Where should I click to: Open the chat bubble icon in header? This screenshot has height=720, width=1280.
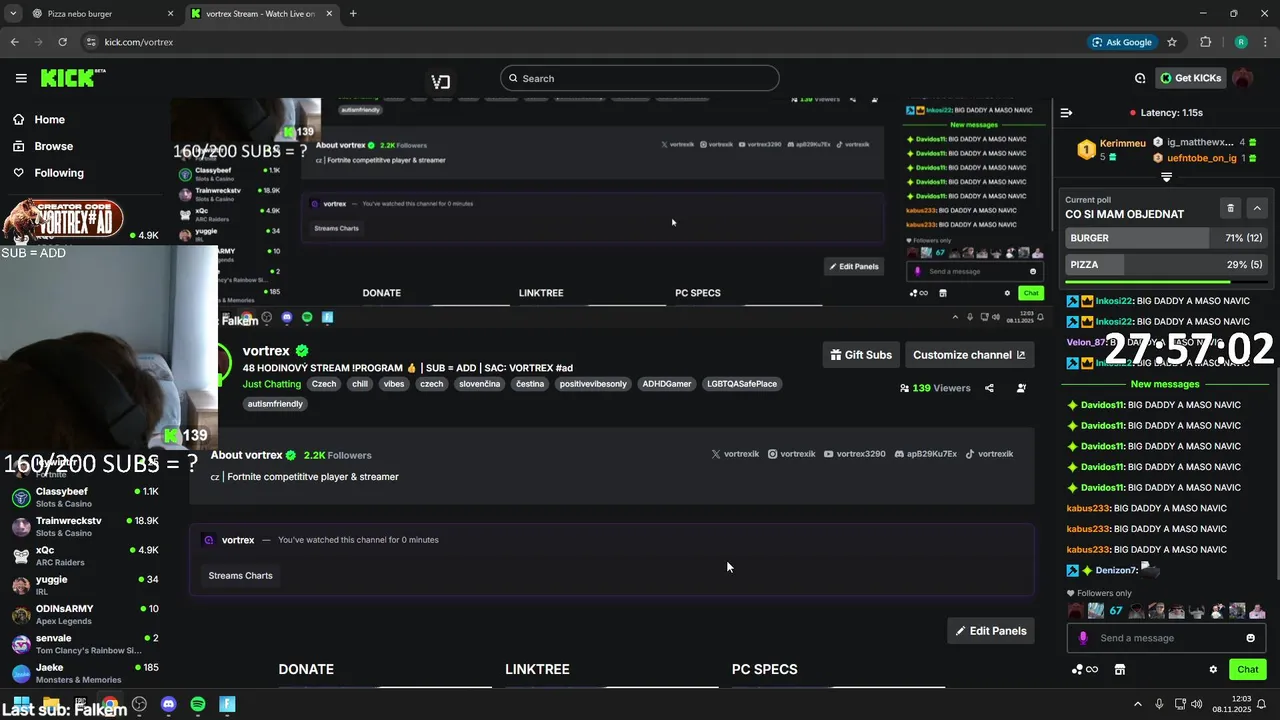[1140, 78]
